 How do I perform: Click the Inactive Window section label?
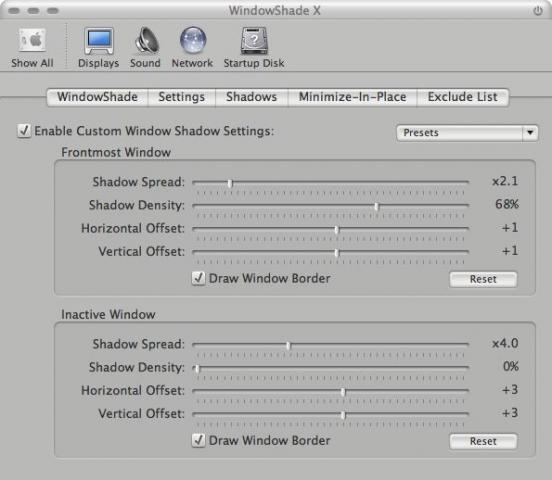pos(108,314)
